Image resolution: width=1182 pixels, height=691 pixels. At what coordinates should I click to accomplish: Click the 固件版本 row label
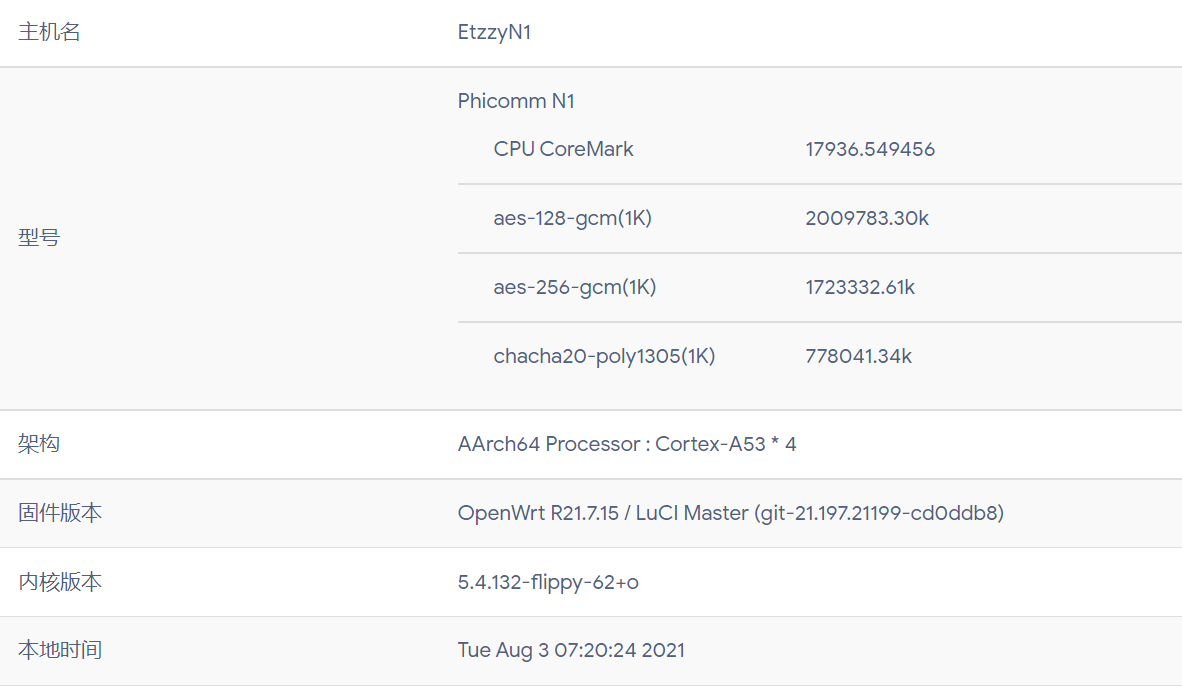pyautogui.click(x=60, y=513)
